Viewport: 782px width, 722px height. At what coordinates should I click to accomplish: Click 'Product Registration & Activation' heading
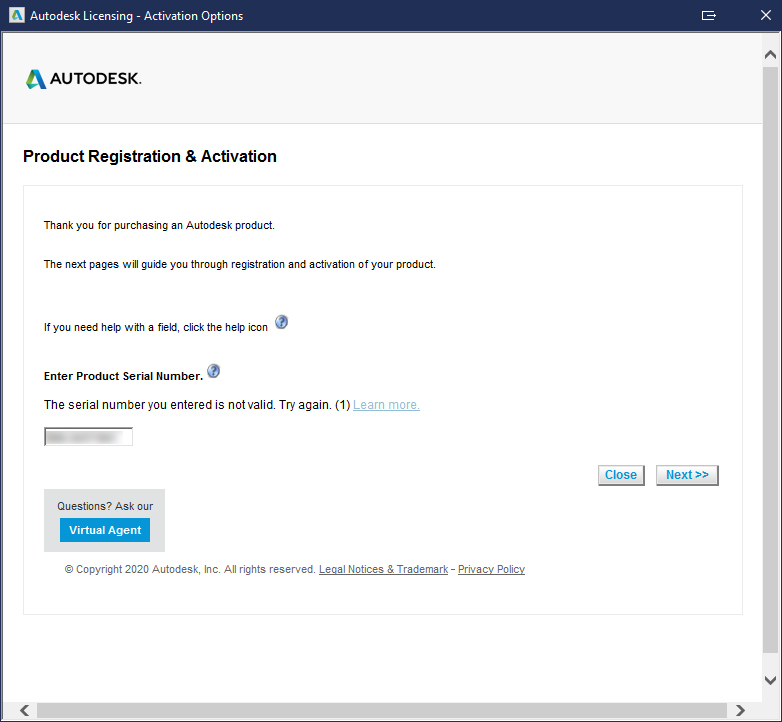[150, 157]
